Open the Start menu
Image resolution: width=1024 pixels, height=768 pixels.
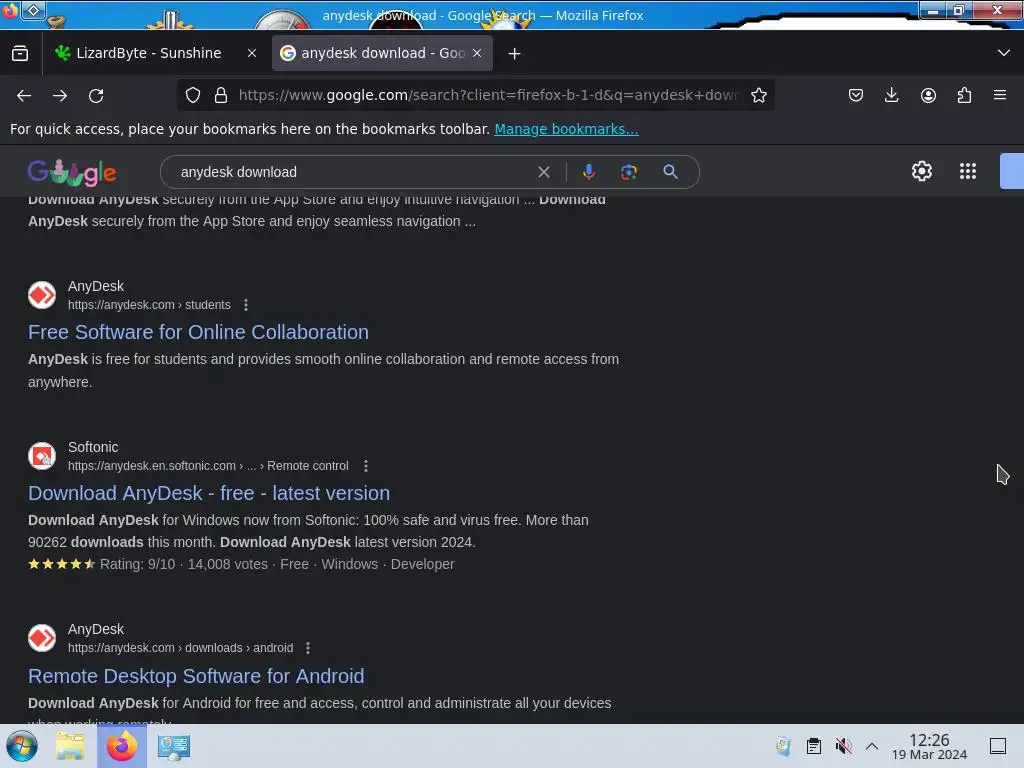(x=22, y=746)
